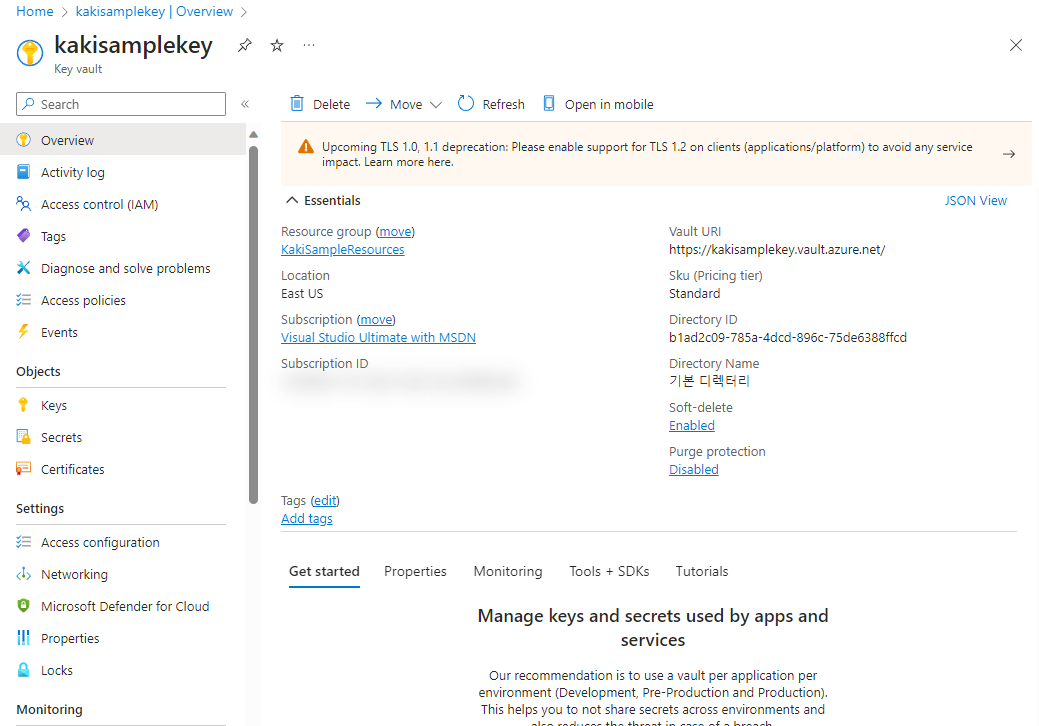Click the Certificates icon
The image size is (1039, 726).
(23, 468)
